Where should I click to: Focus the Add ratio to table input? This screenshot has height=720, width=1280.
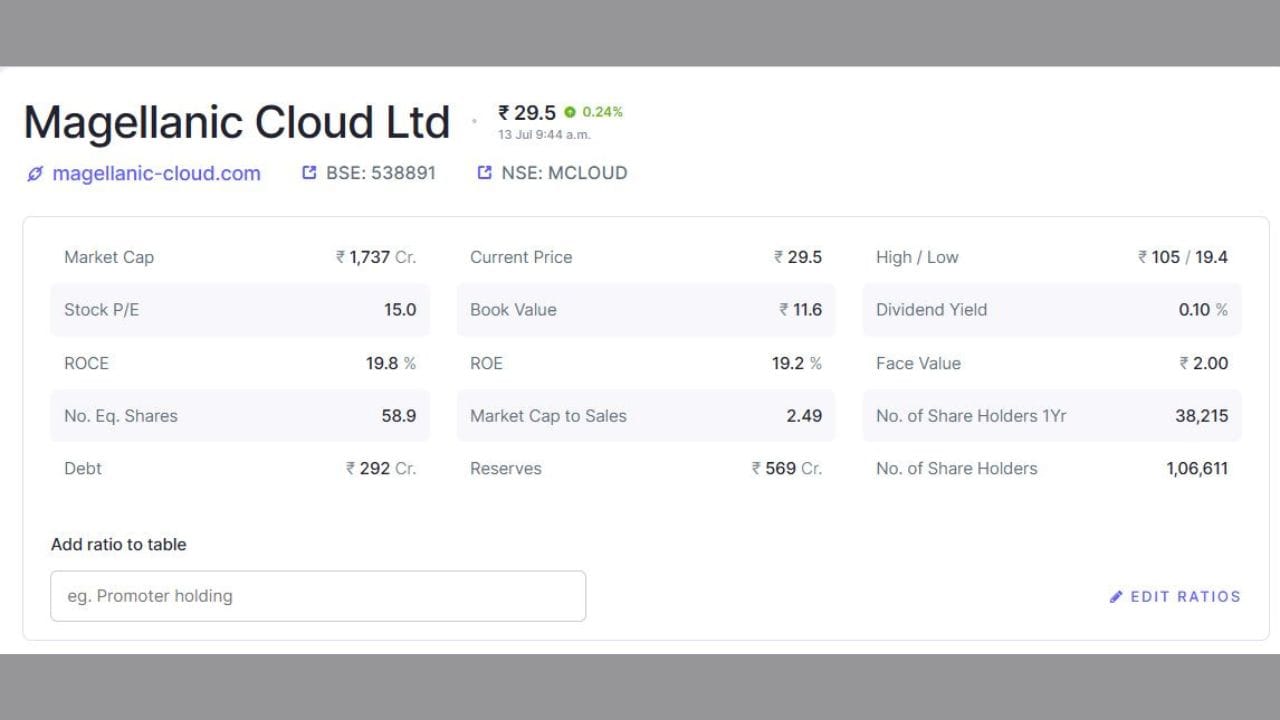pyautogui.click(x=318, y=596)
